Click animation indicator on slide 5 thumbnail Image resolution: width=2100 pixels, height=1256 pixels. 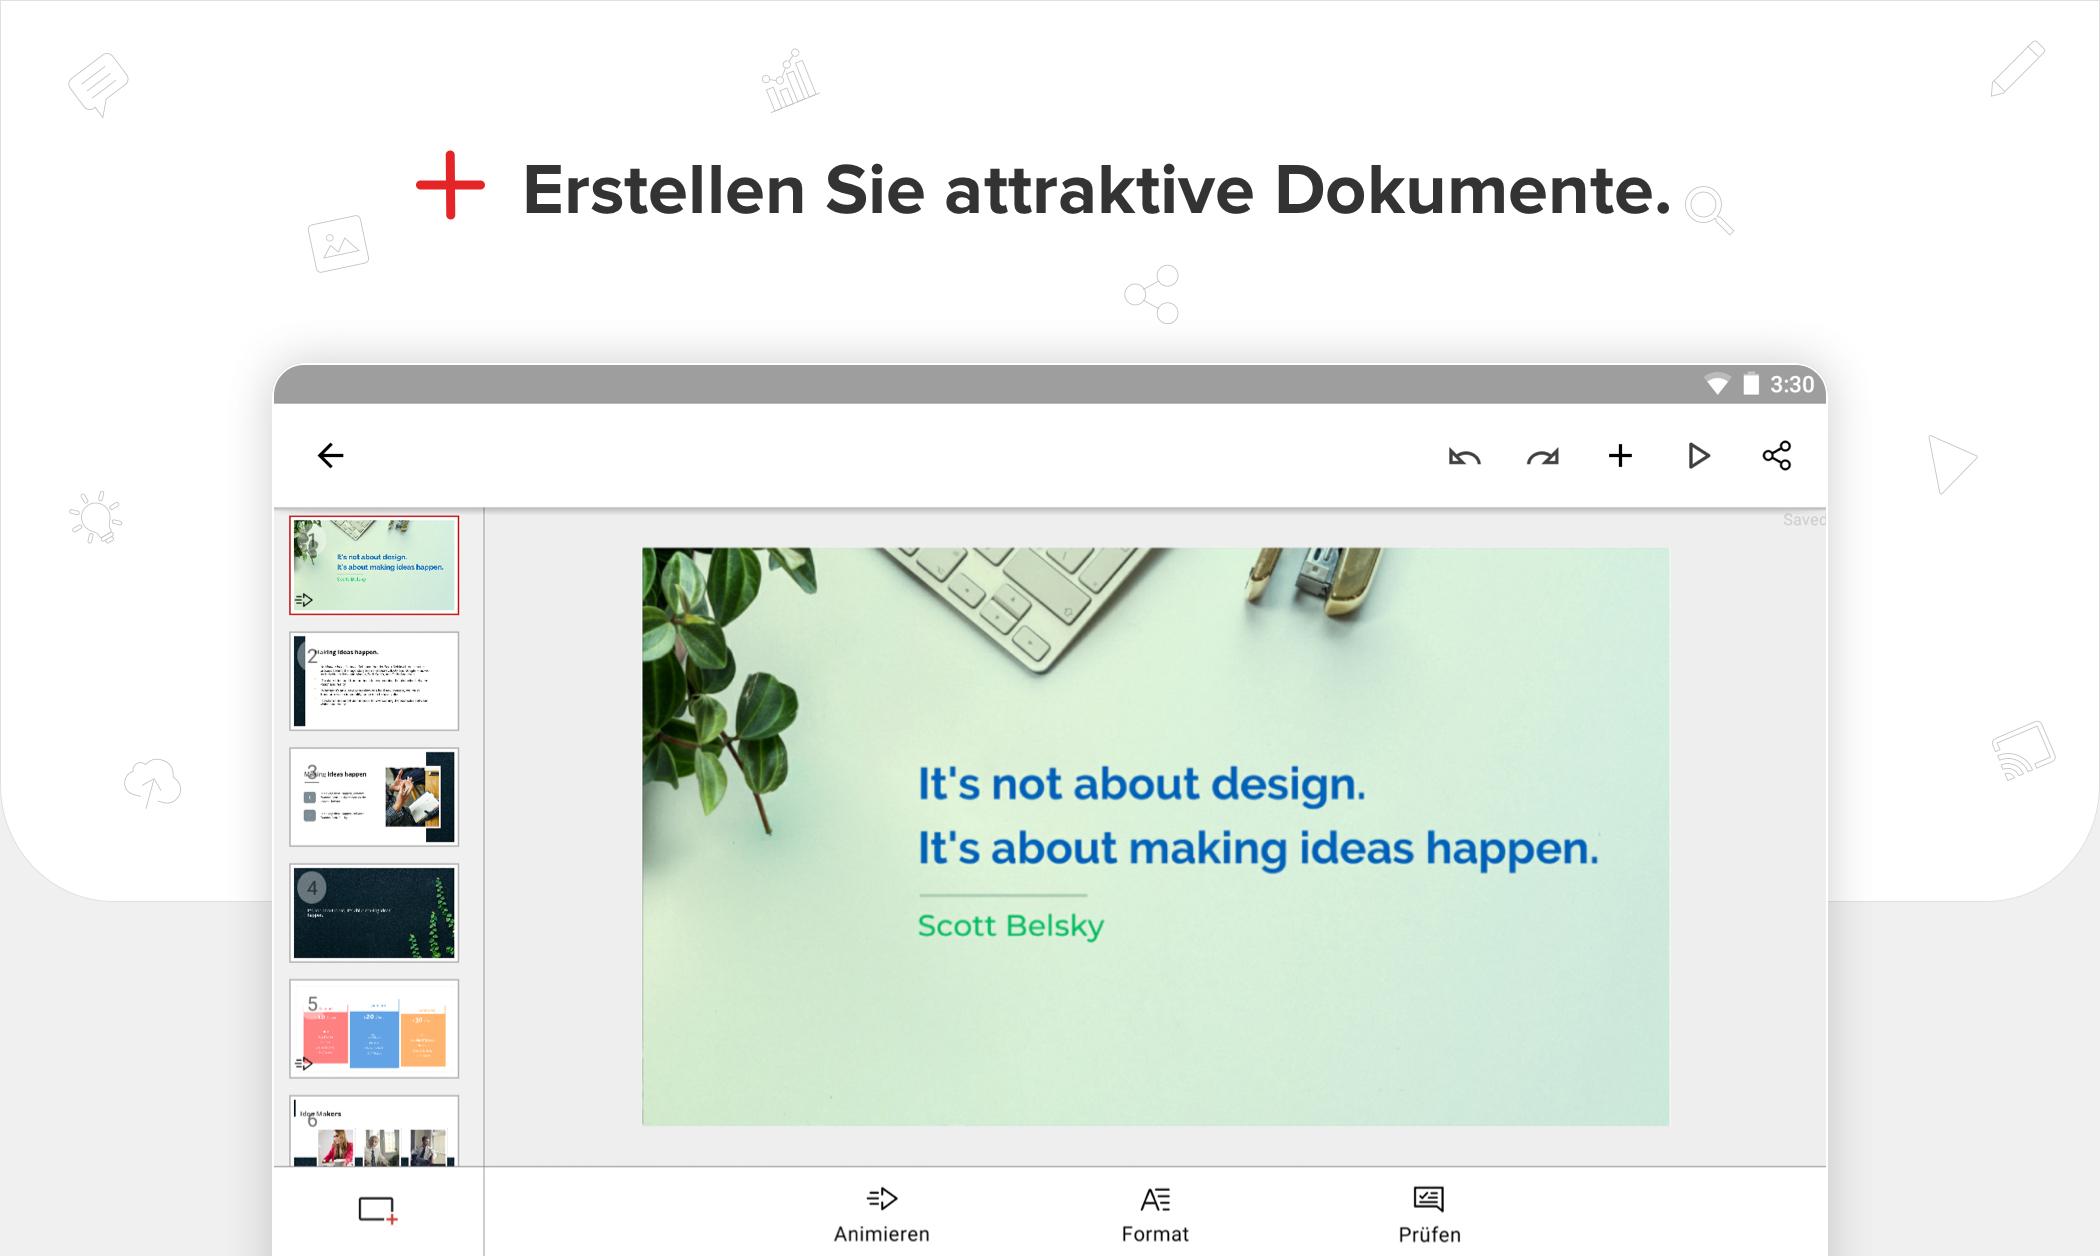point(304,1064)
